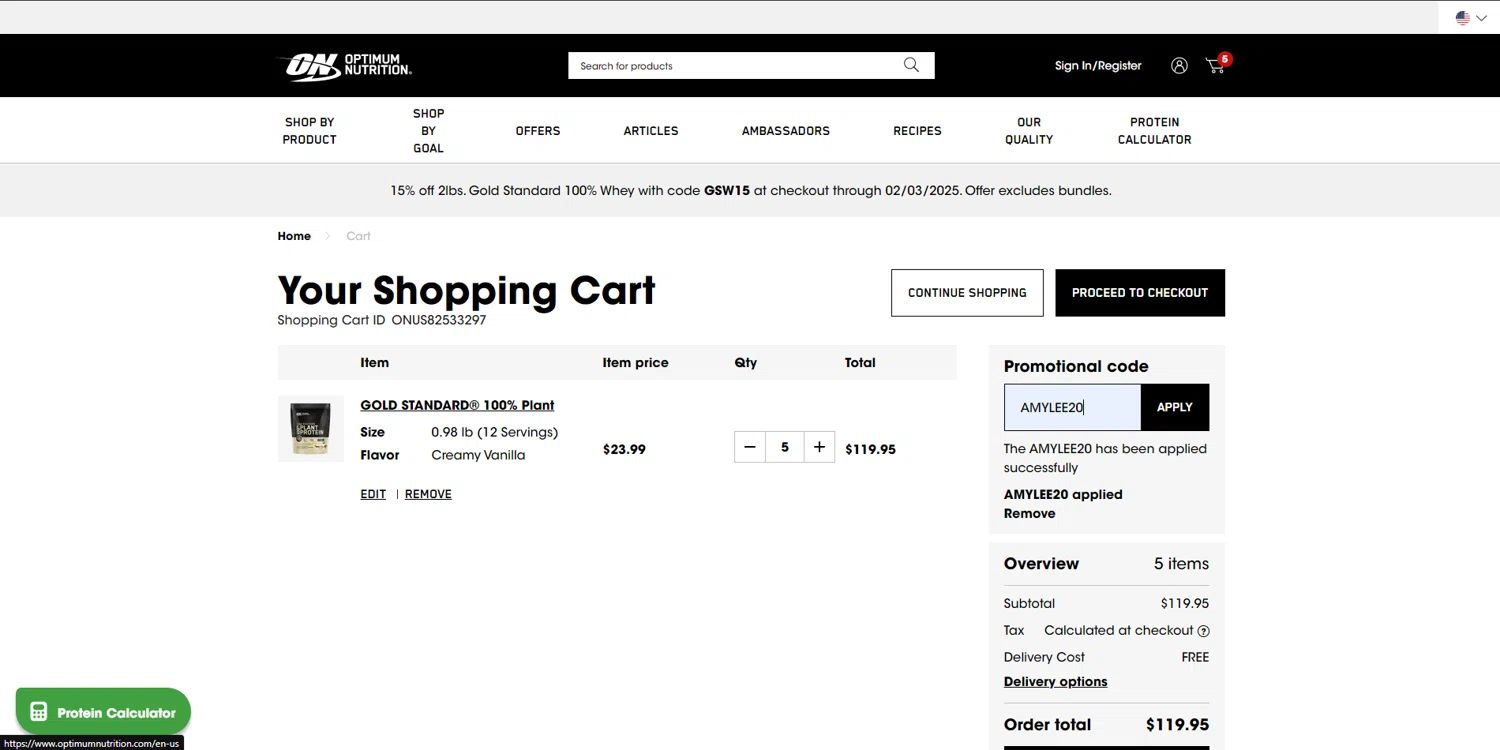Image resolution: width=1500 pixels, height=750 pixels.
Task: Open the user account icon
Action: tap(1179, 66)
